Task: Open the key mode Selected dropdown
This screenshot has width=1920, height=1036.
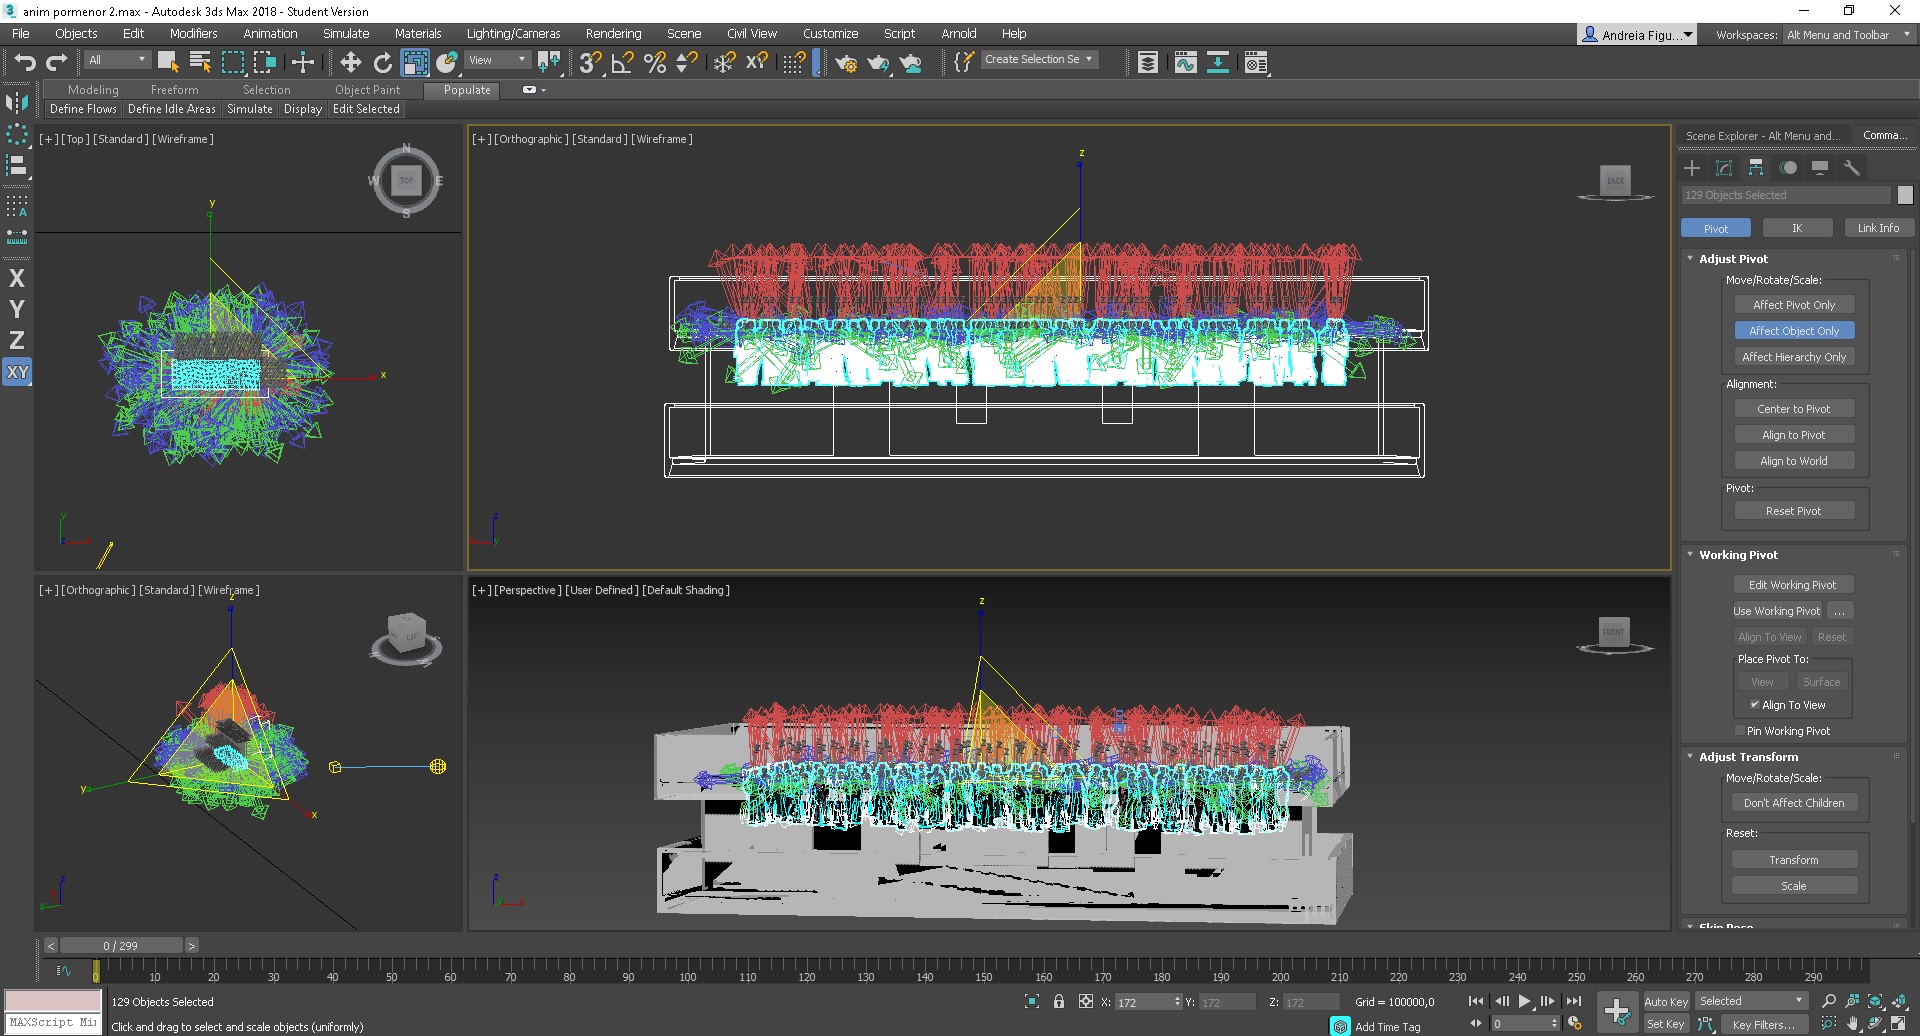Action: 1750,1001
